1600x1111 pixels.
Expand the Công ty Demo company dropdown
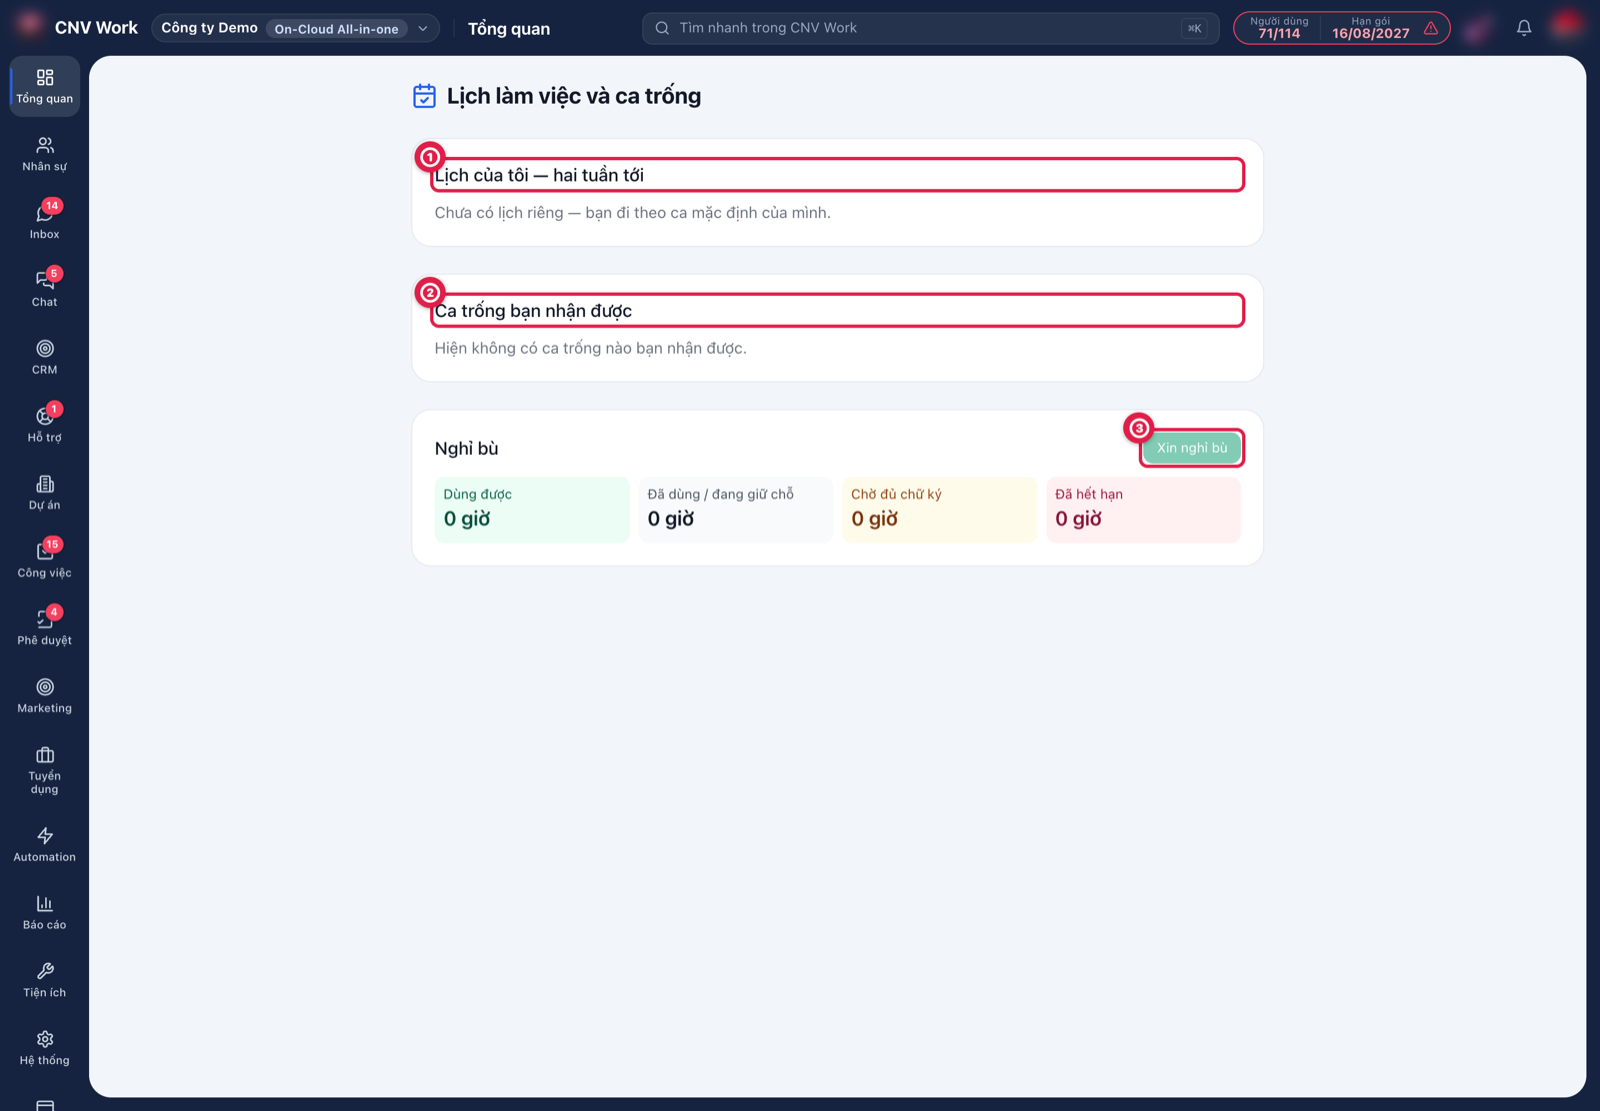[x=296, y=28]
